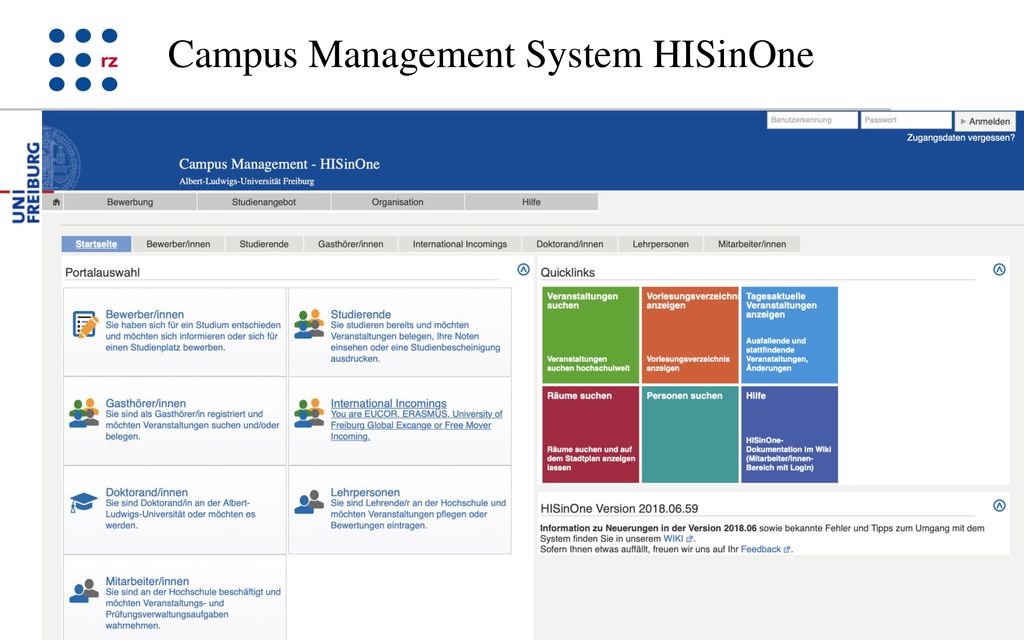
Task: Focus the Passwort input field
Action: (906, 120)
